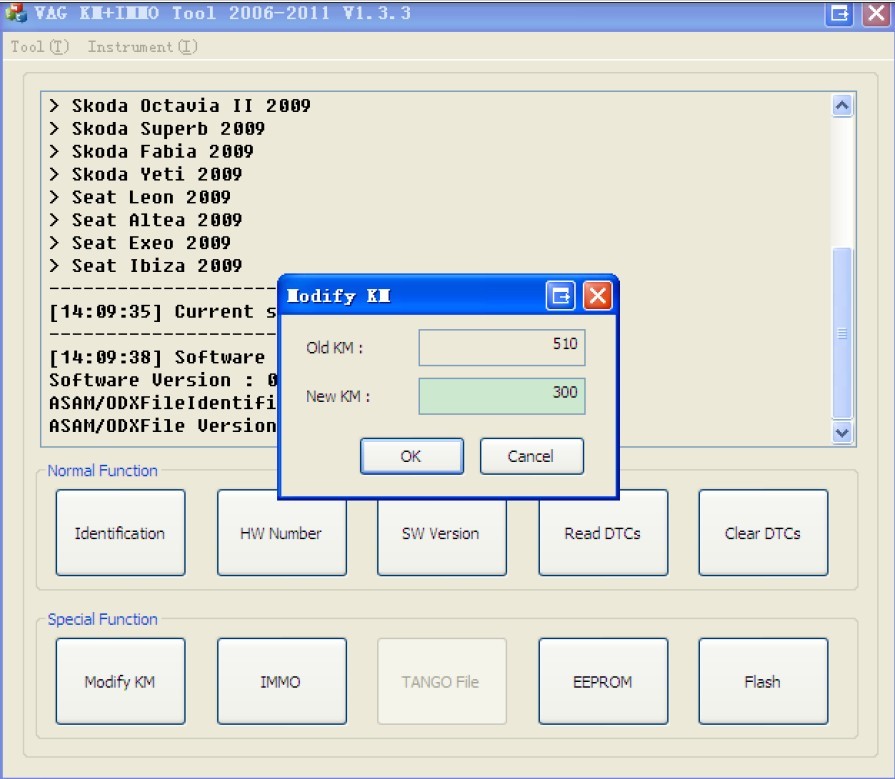Click the New KM : label
The image size is (895, 779).
coord(338,396)
